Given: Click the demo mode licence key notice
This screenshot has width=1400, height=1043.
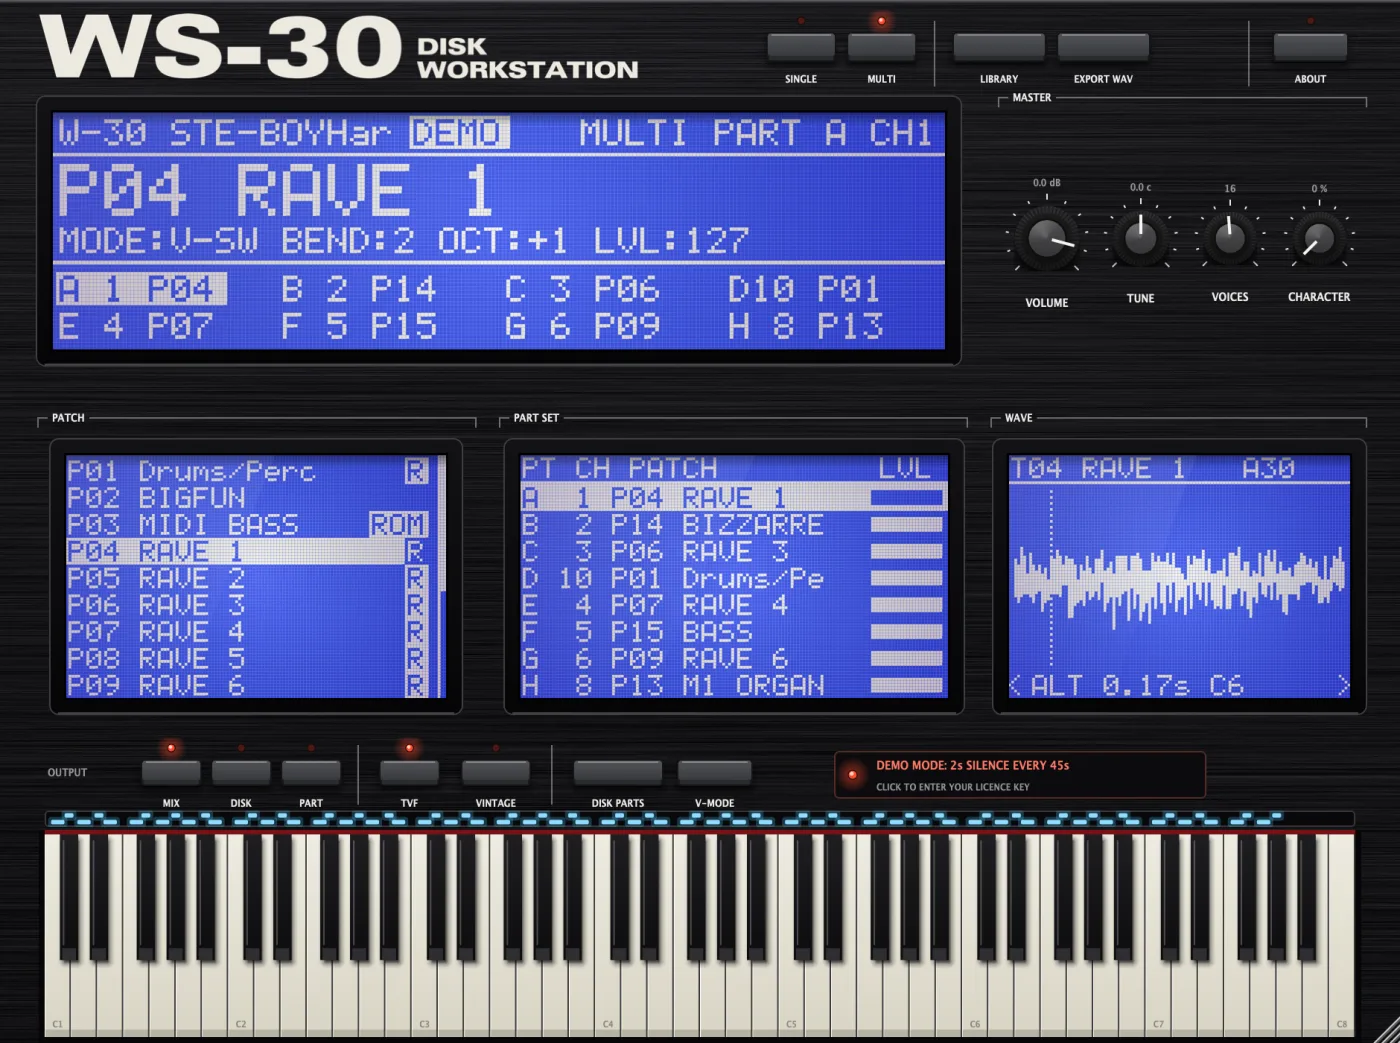Looking at the screenshot, I should click(1020, 775).
